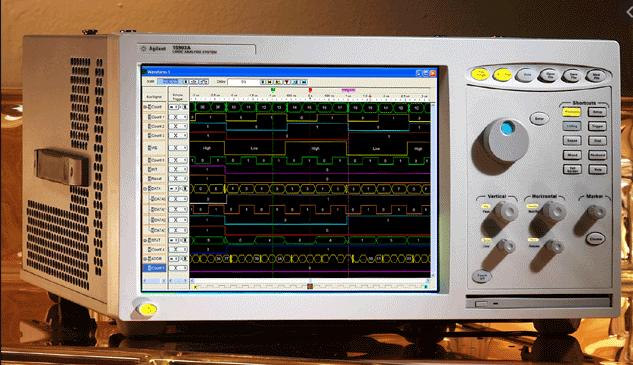This screenshot has height=365, width=633.
Task: Expand the ADDR bus signal group
Action: point(145,259)
